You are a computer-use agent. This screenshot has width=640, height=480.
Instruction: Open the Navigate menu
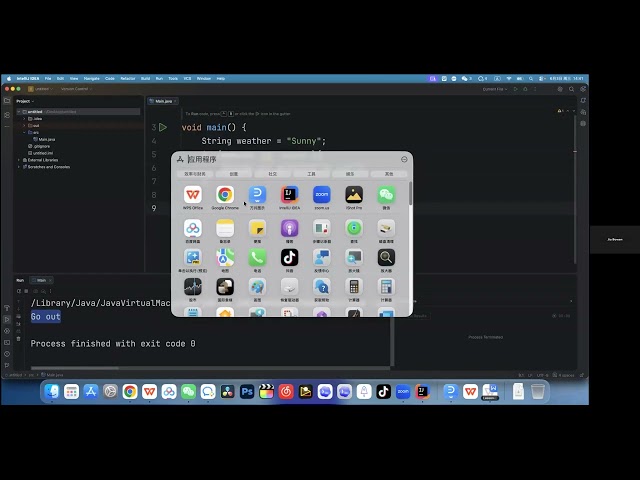91,78
